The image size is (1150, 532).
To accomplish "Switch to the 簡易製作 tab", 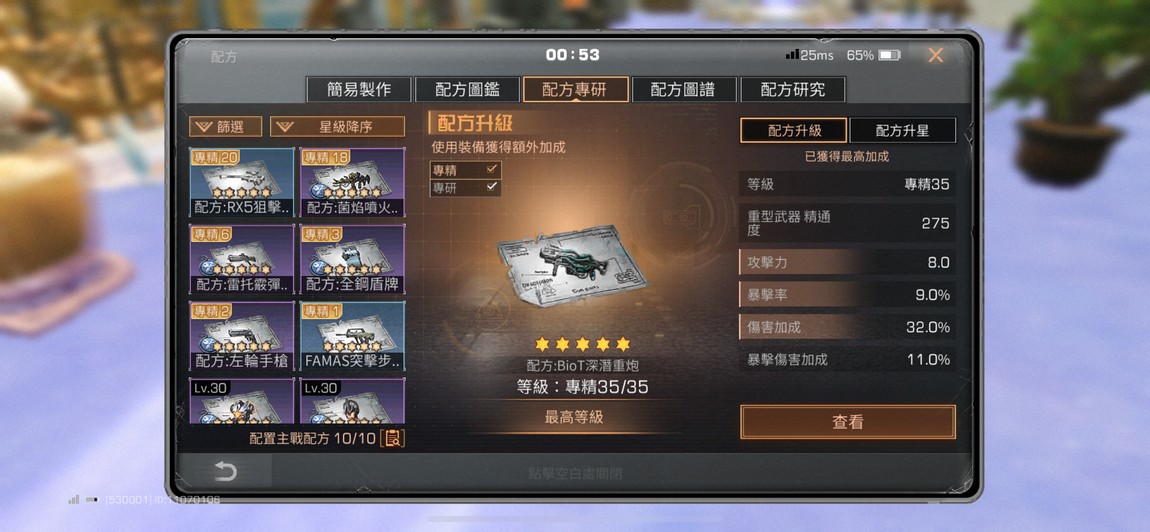I will 359,90.
